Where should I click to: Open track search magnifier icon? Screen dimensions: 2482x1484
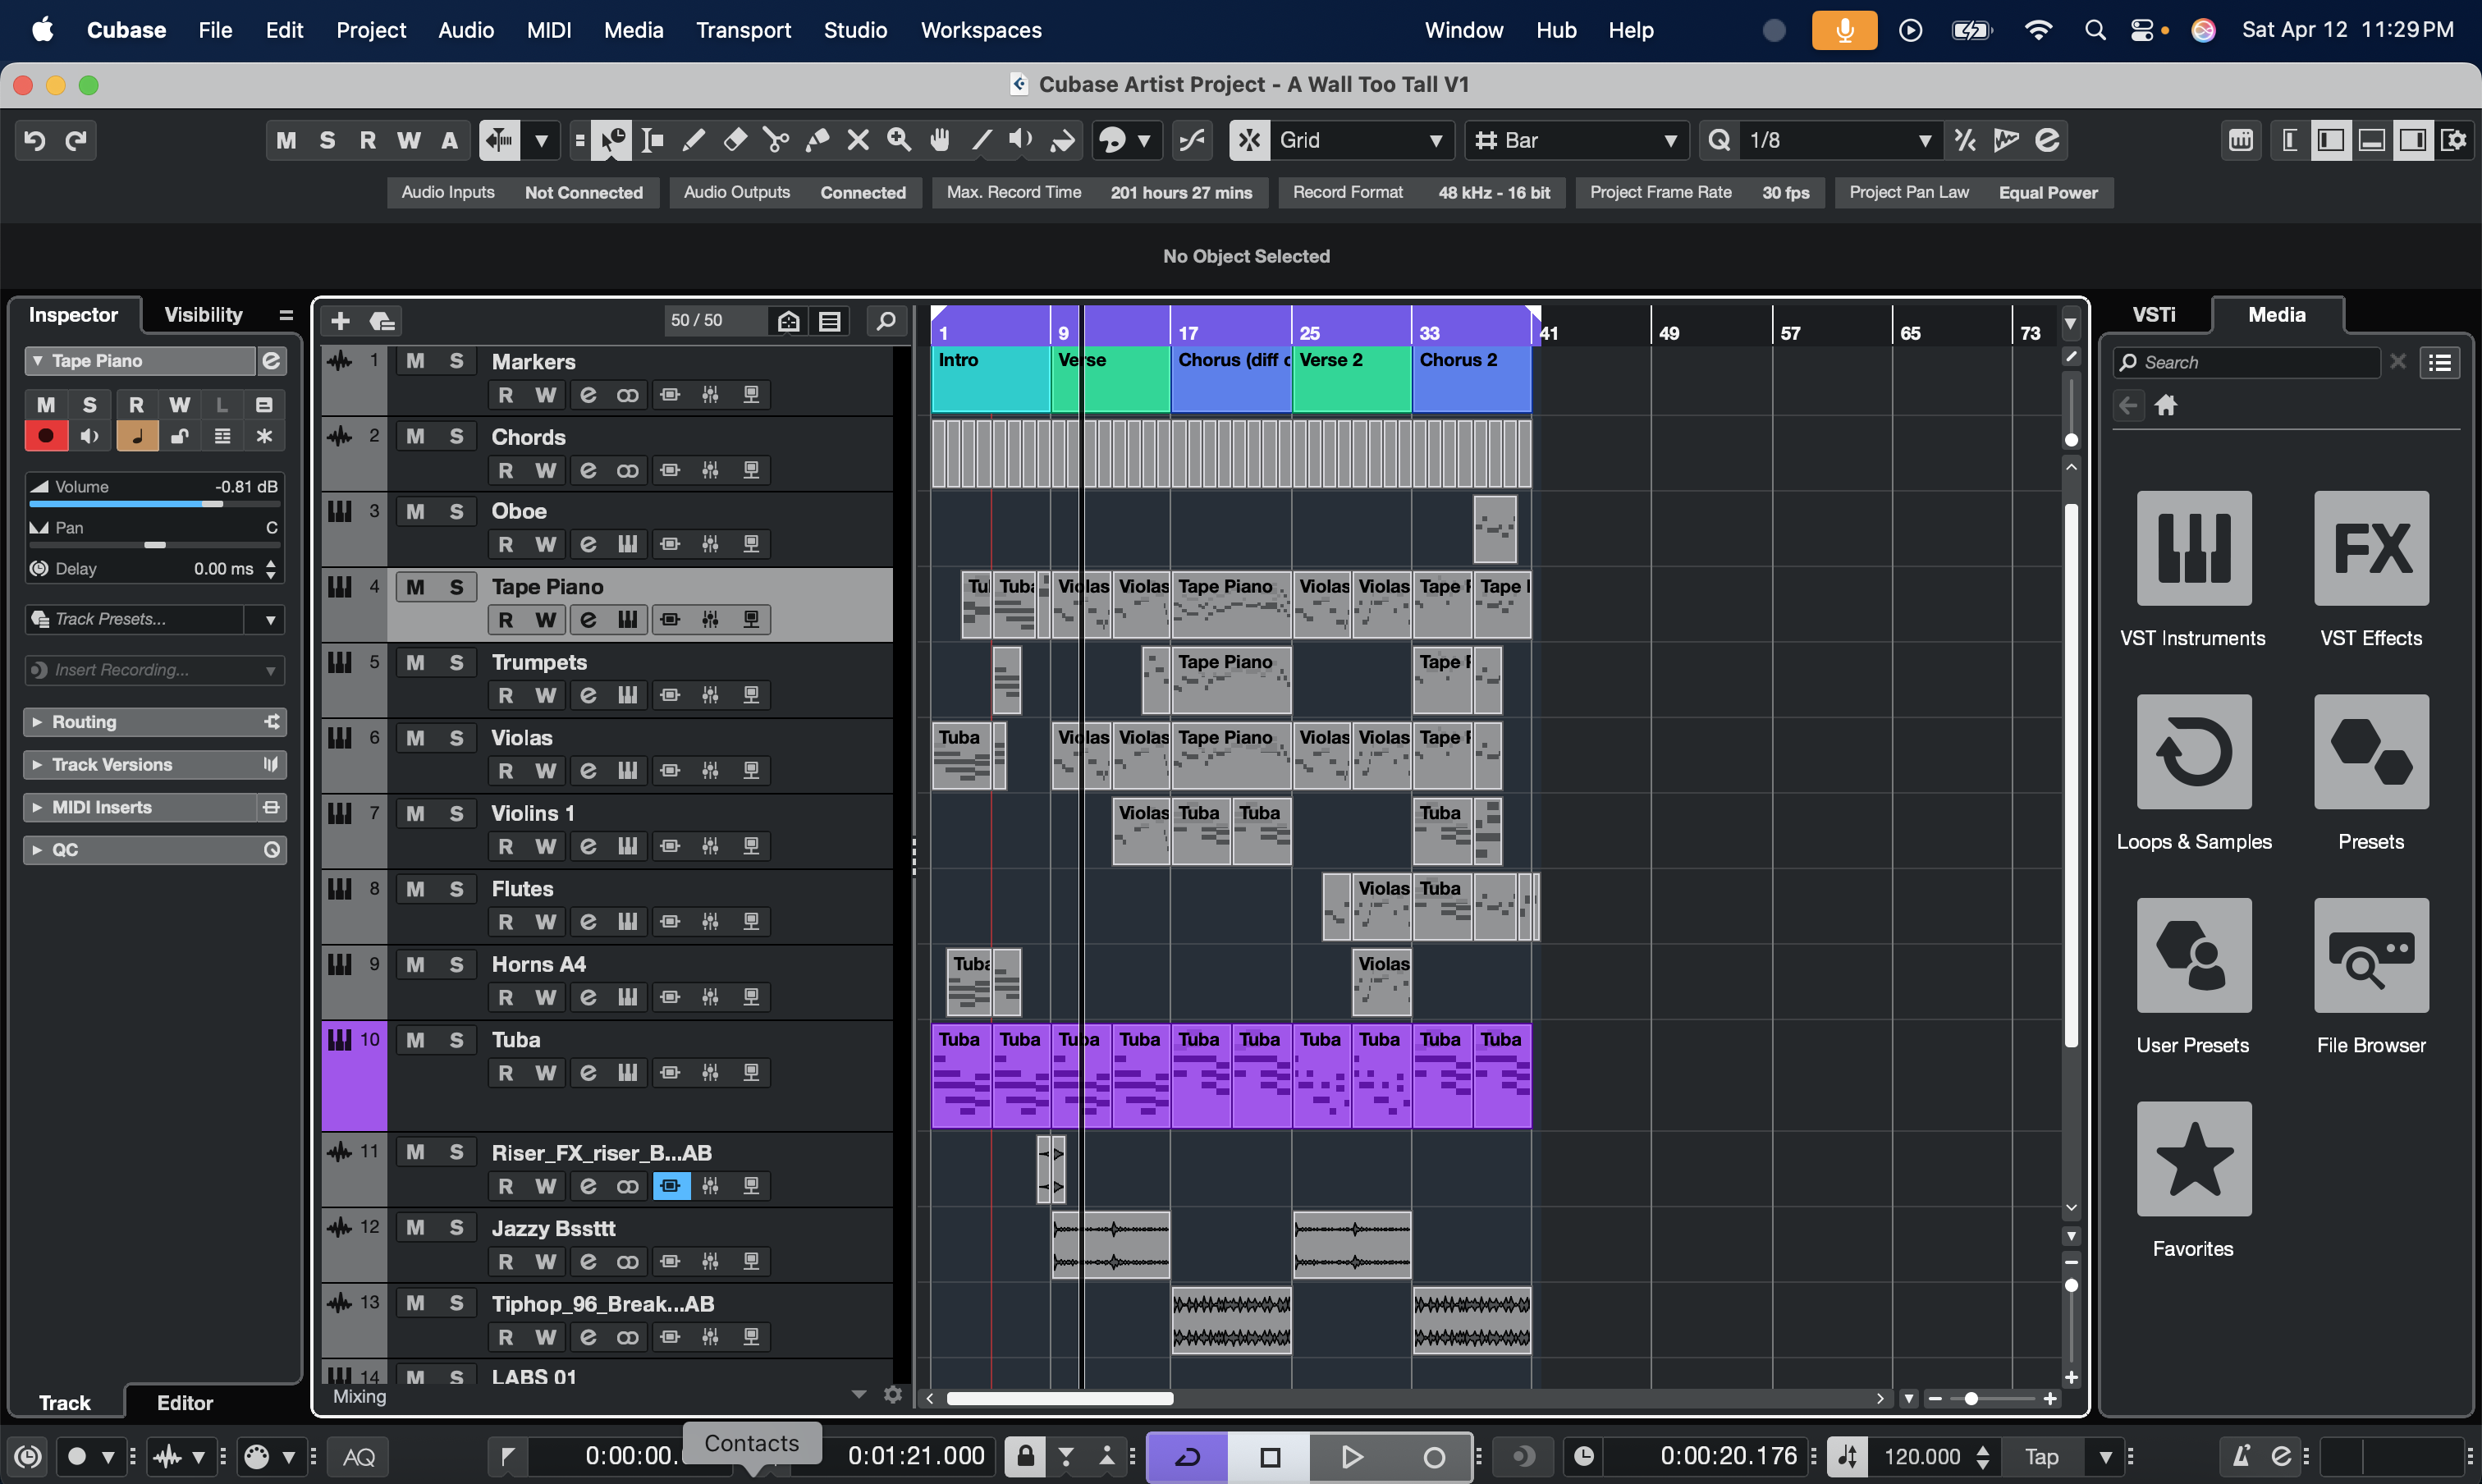(x=886, y=321)
